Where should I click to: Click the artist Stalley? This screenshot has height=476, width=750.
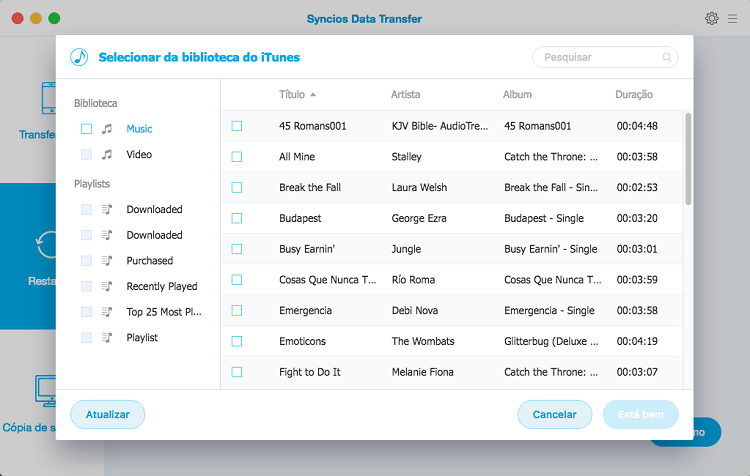(407, 156)
